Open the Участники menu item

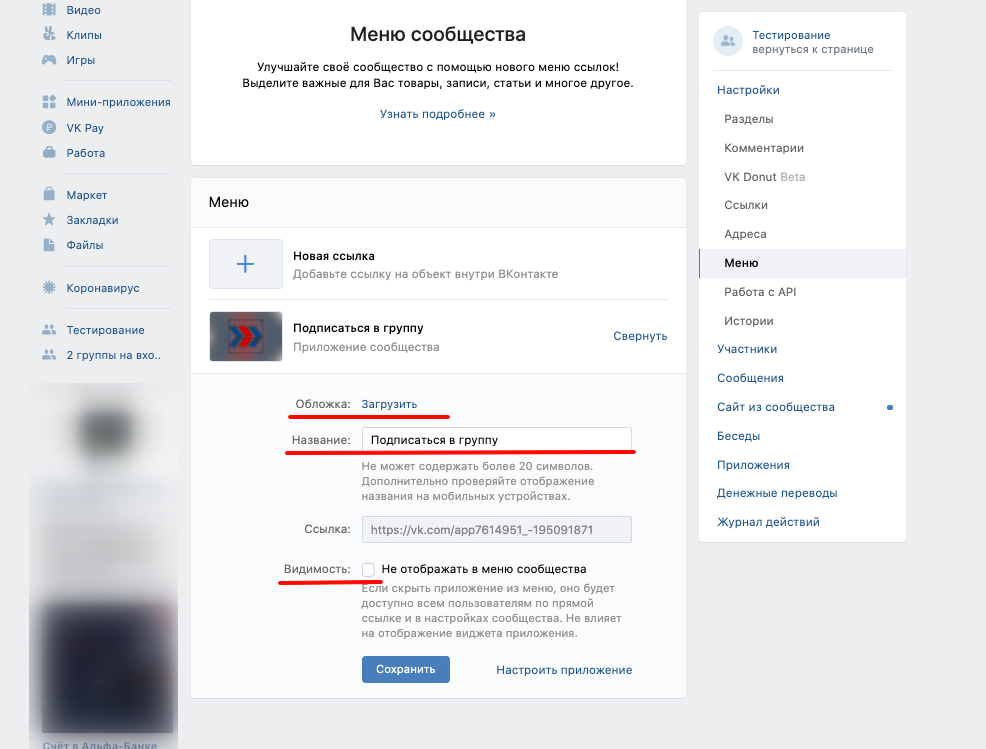746,349
